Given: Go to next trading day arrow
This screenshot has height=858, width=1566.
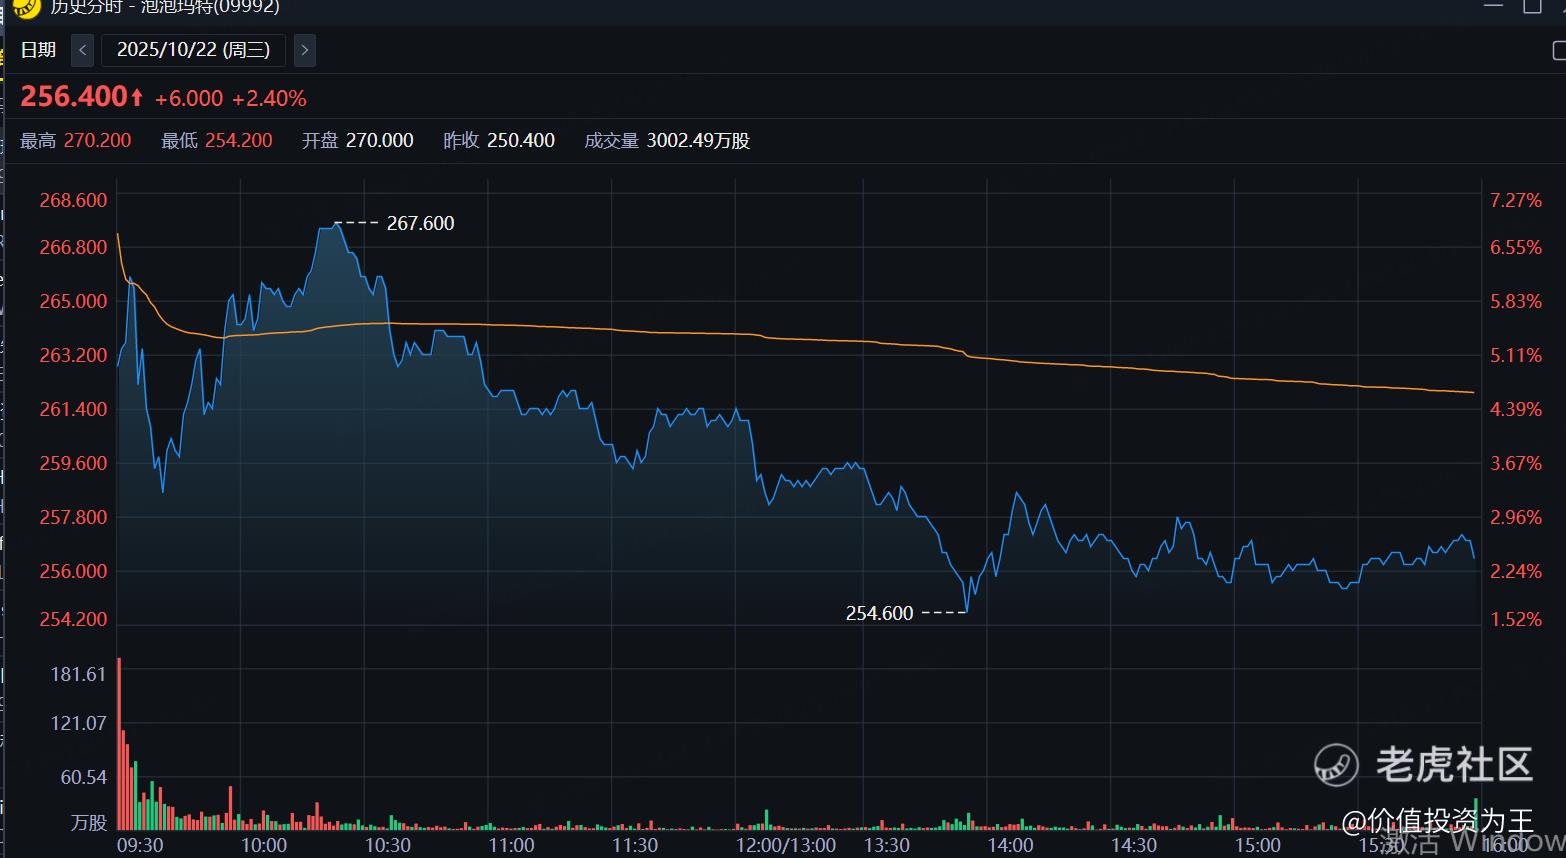Looking at the screenshot, I should (305, 50).
